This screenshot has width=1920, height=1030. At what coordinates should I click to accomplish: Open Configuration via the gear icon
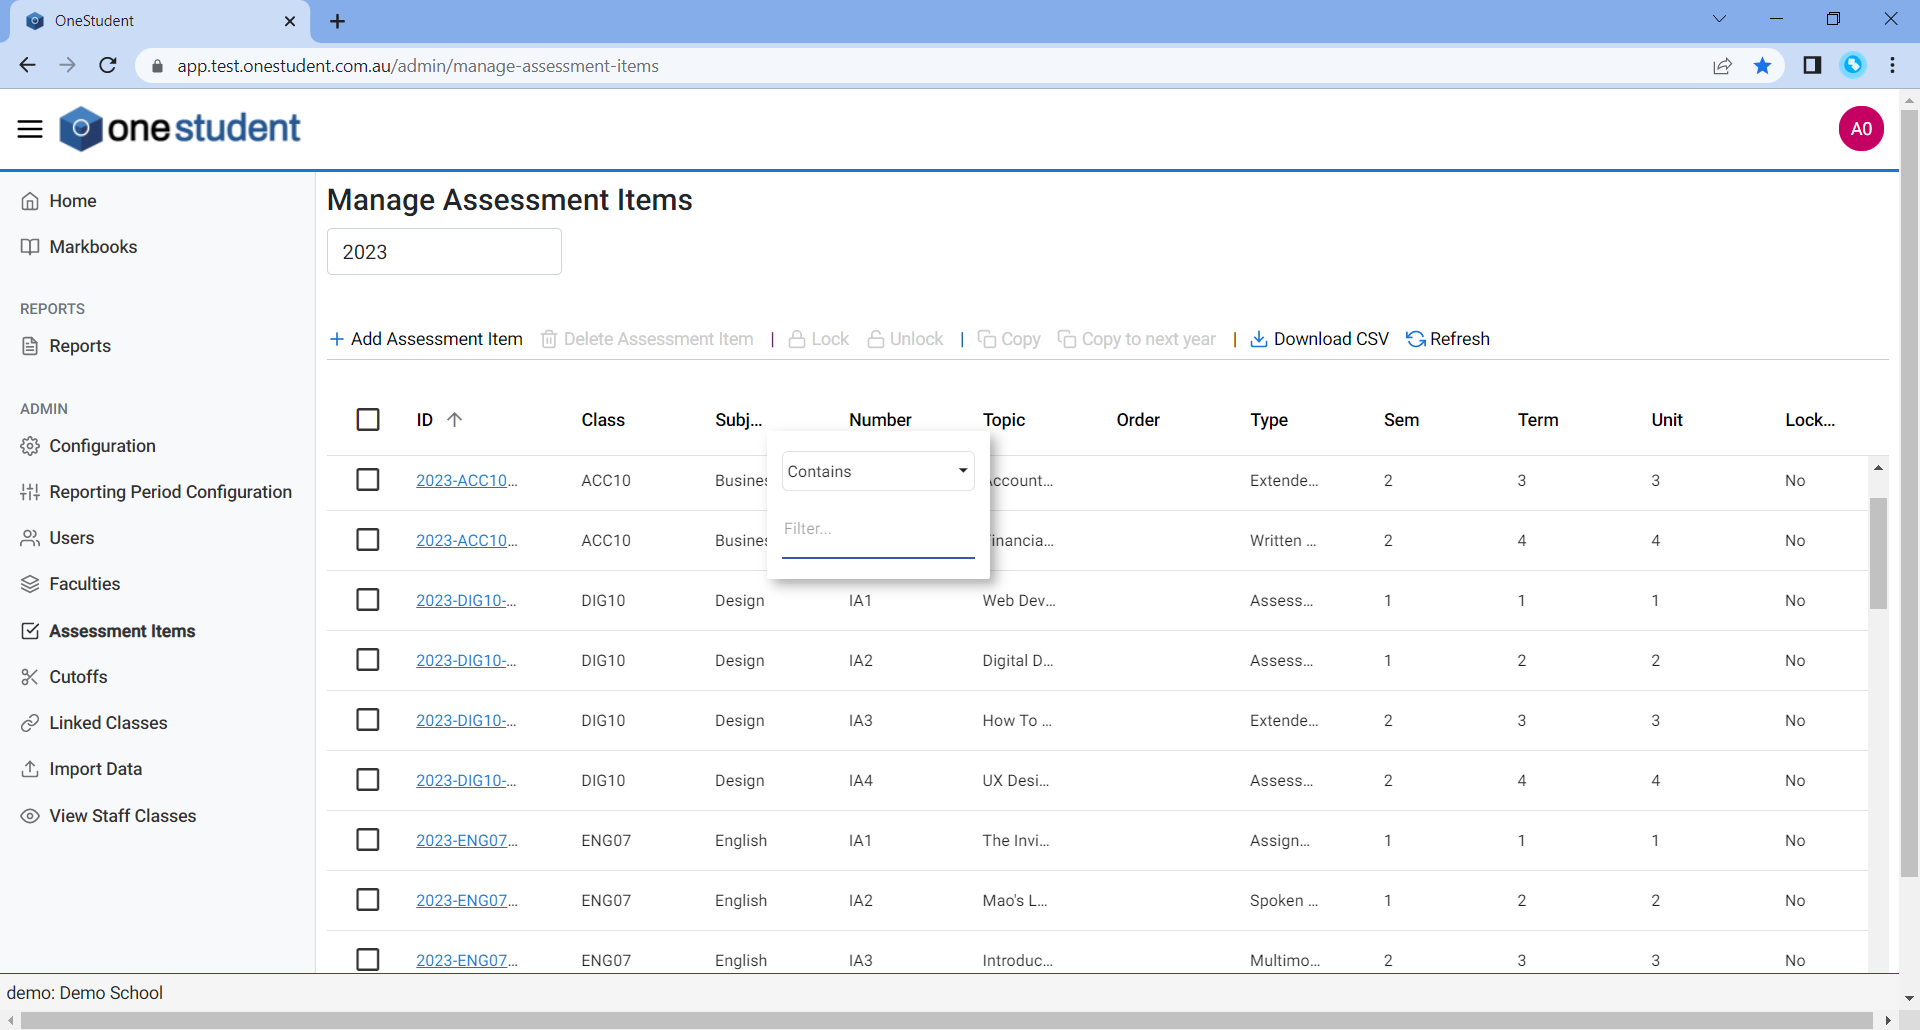[30, 446]
